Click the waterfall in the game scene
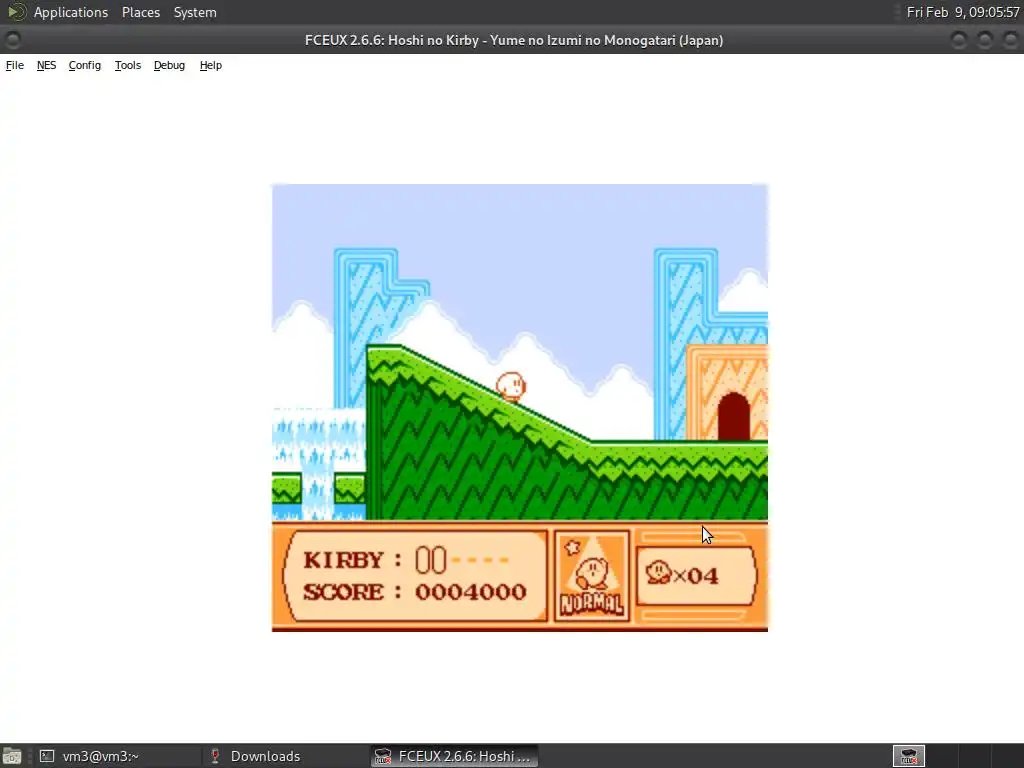 pos(318,462)
